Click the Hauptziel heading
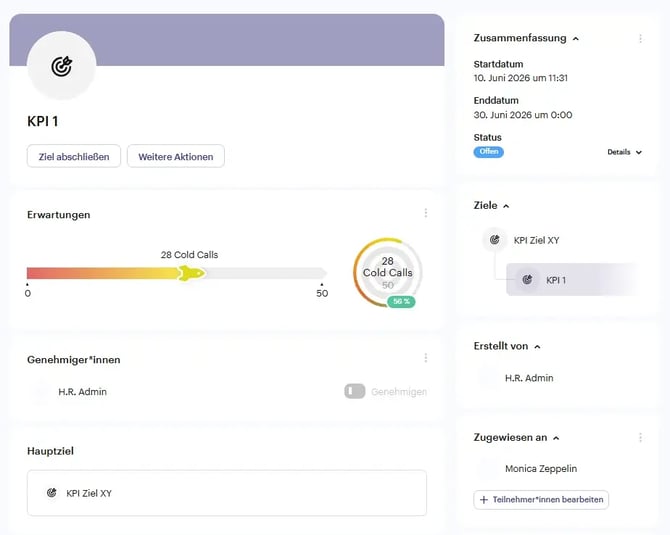Image resolution: width=670 pixels, height=535 pixels. 50,451
